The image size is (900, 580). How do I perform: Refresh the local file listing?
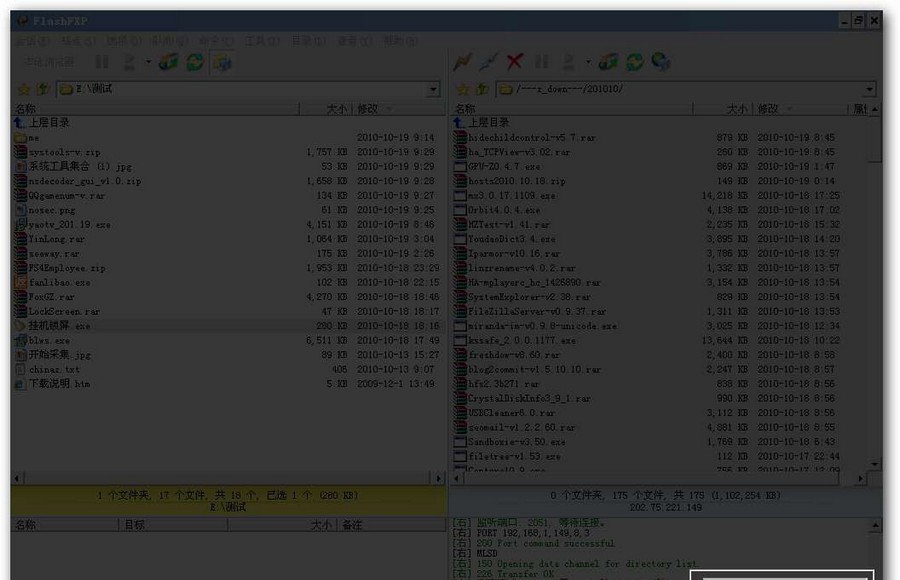(195, 62)
